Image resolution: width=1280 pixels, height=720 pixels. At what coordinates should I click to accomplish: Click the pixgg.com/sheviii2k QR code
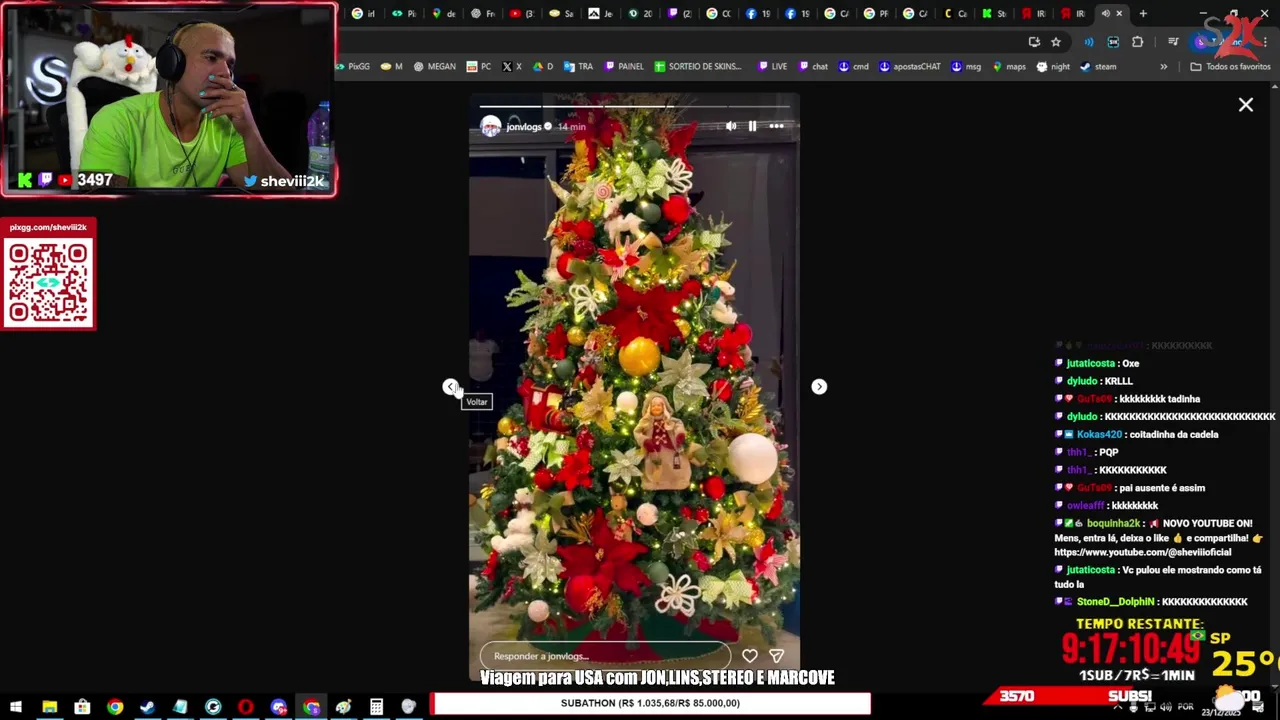click(48, 281)
